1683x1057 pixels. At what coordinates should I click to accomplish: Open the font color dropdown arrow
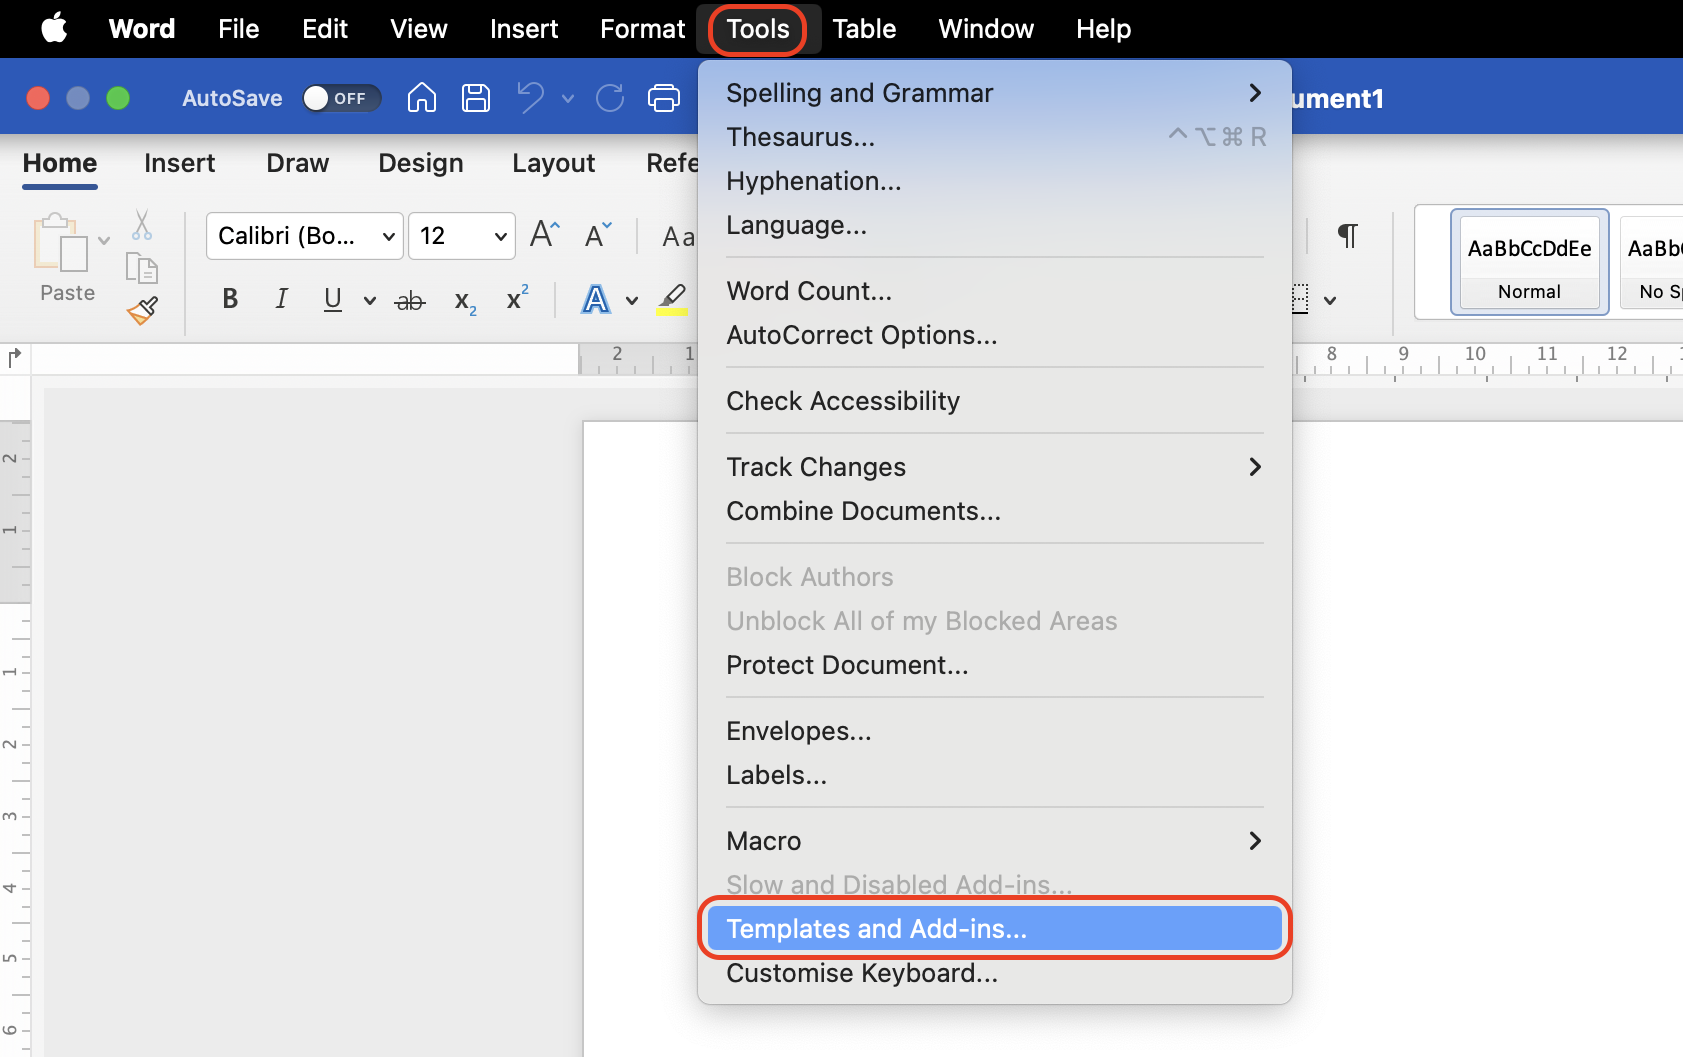click(631, 300)
